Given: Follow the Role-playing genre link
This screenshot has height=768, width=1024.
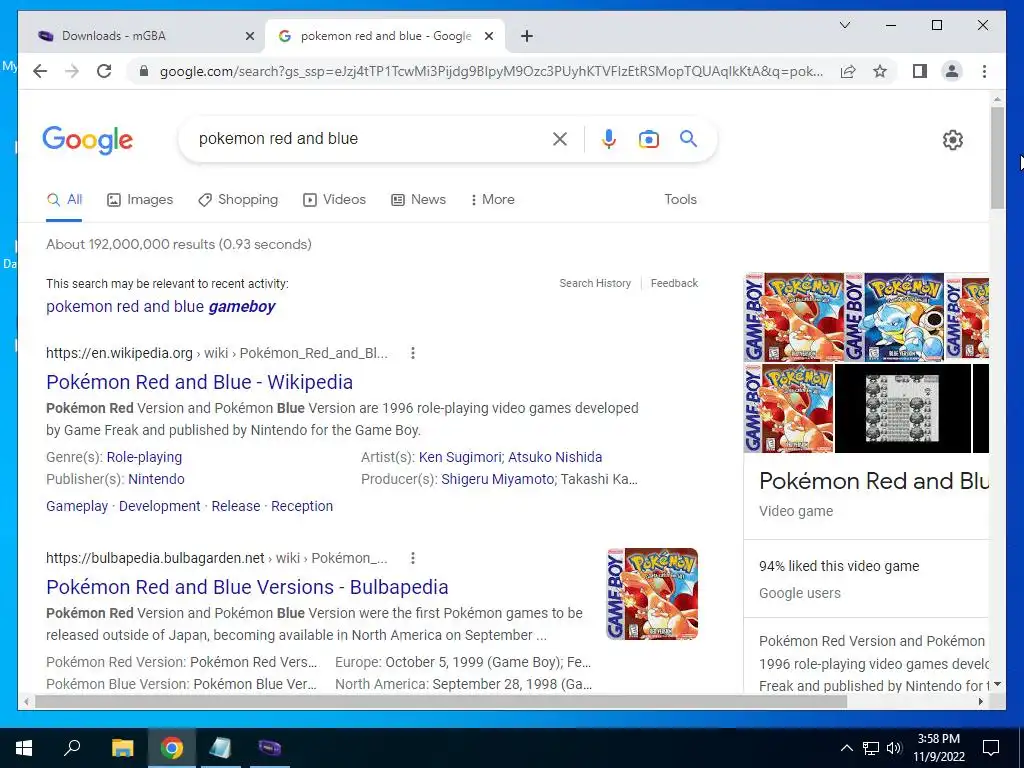Looking at the screenshot, I should pos(144,457).
